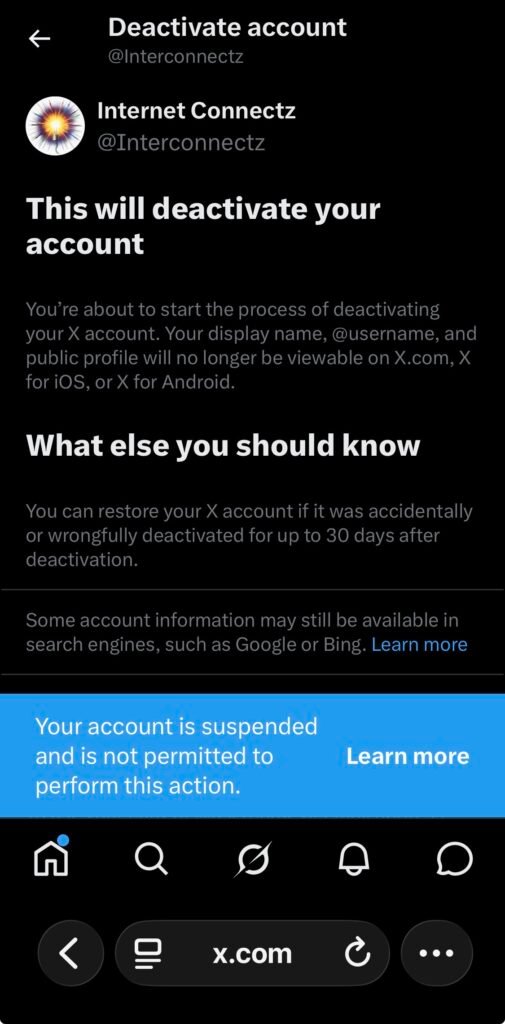Open the Notifications bell icon

point(353,859)
